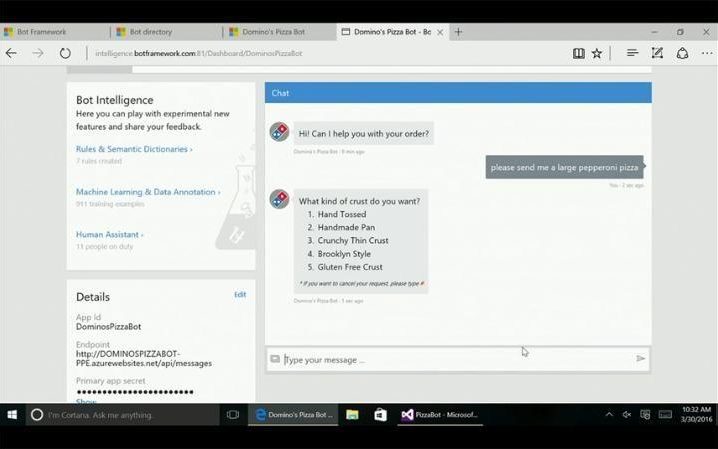Click Show under Primary app secret

(86, 401)
